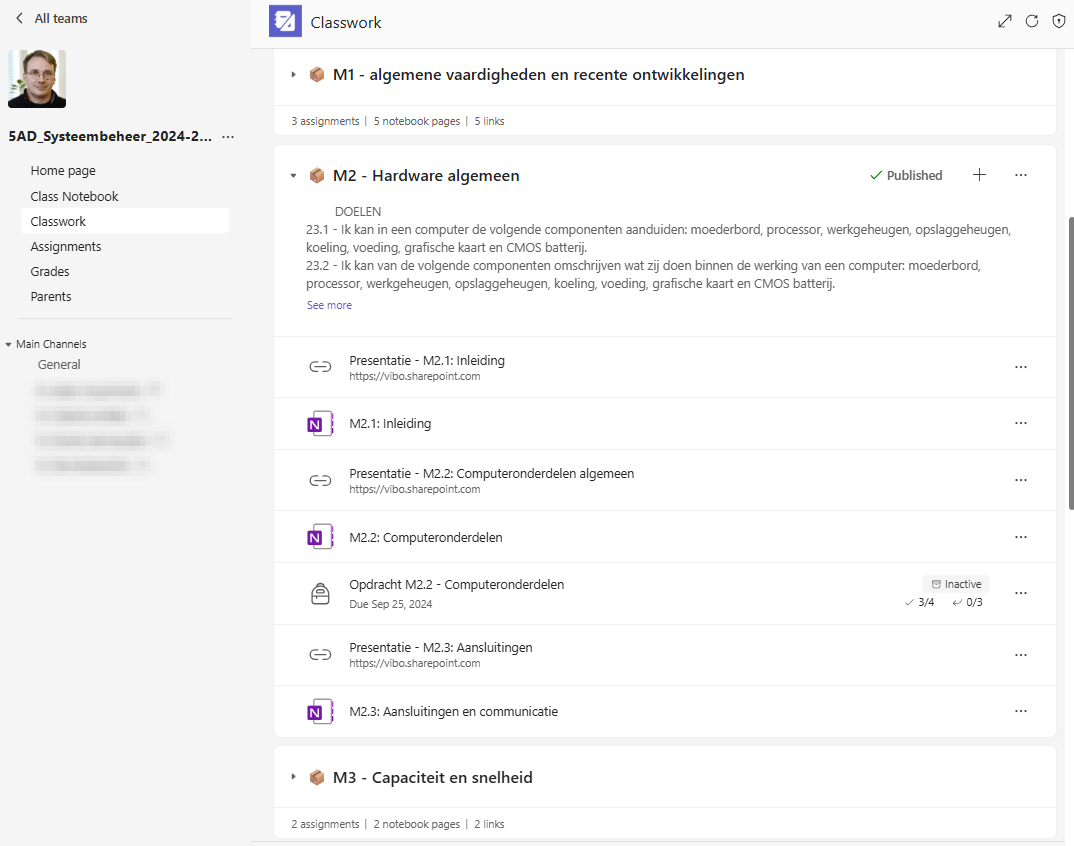Open options for Presentatie M2.1: Inleiding

(1020, 367)
